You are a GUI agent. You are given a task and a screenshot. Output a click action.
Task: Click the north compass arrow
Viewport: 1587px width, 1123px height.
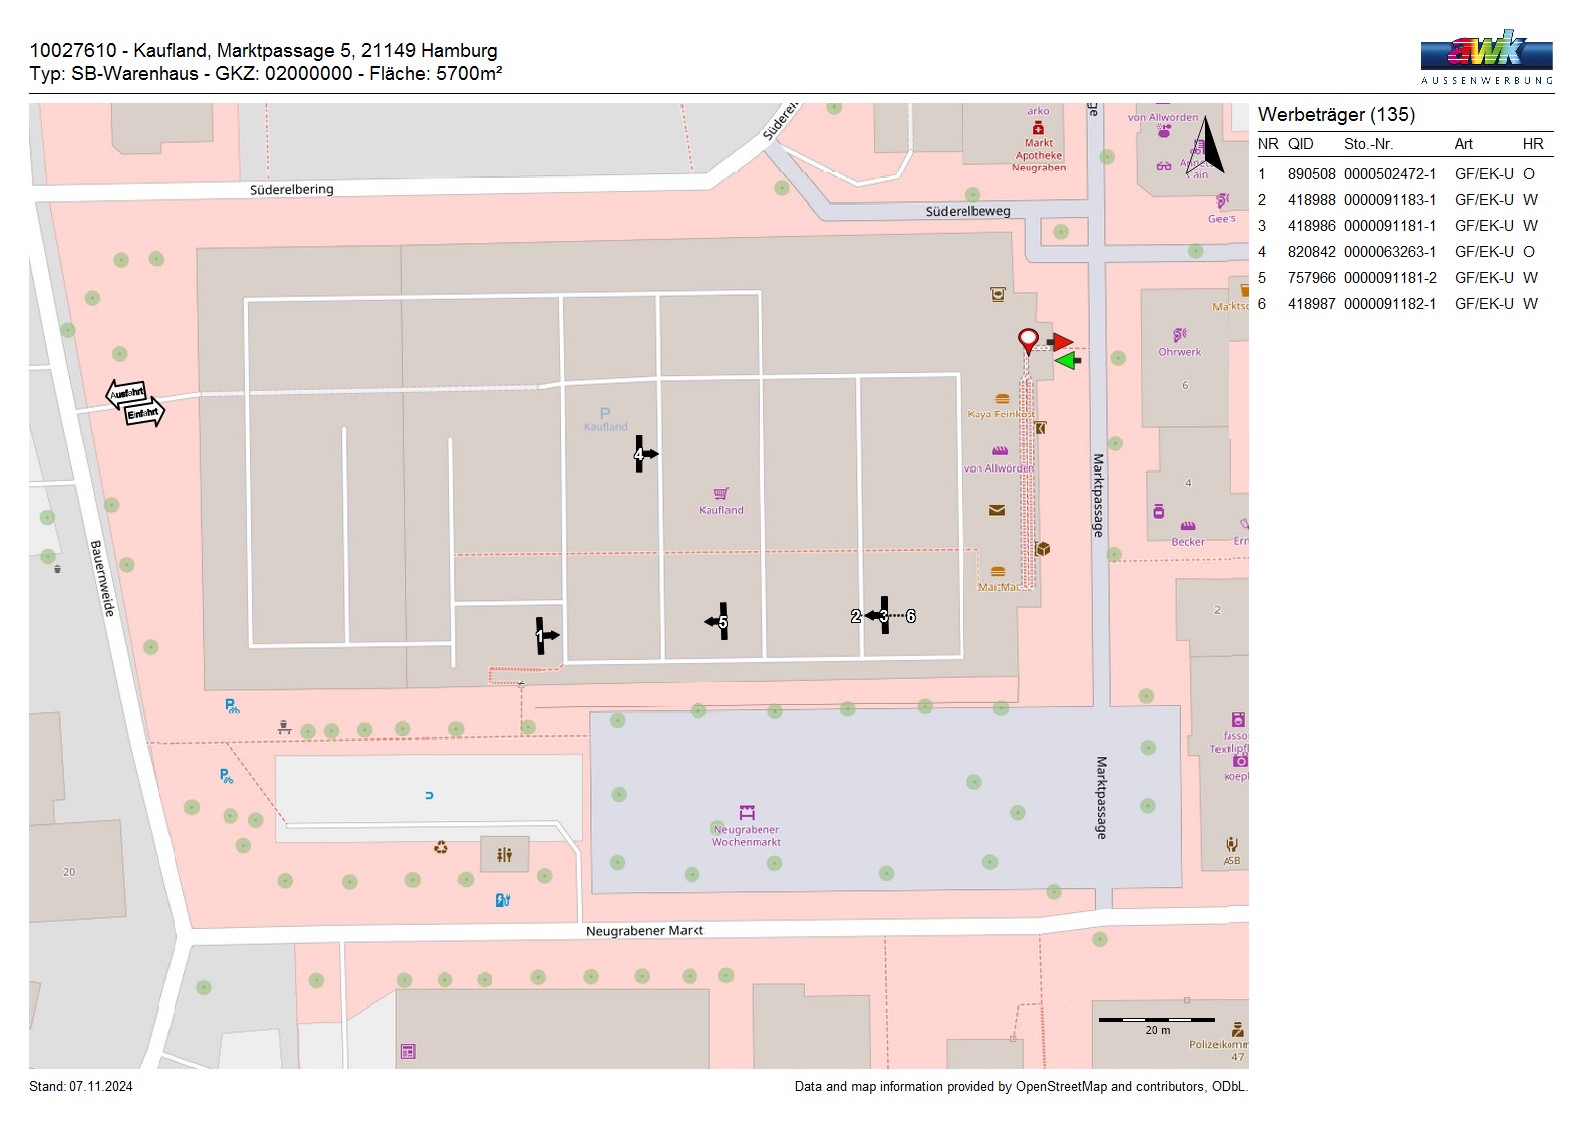[x=1210, y=145]
